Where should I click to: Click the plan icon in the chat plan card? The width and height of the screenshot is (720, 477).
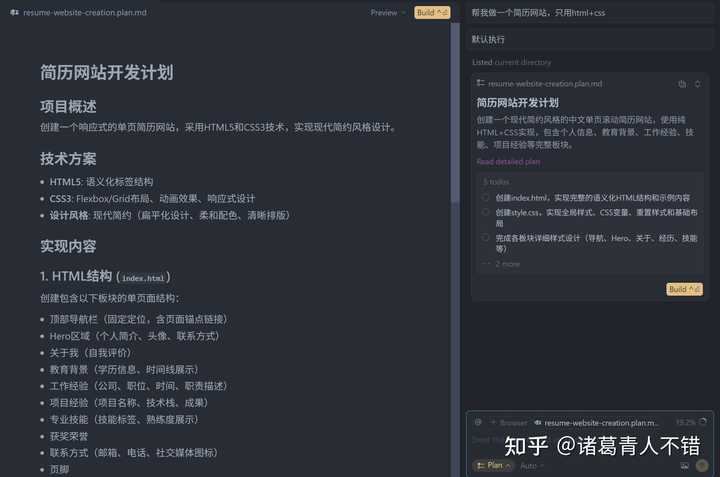480,83
